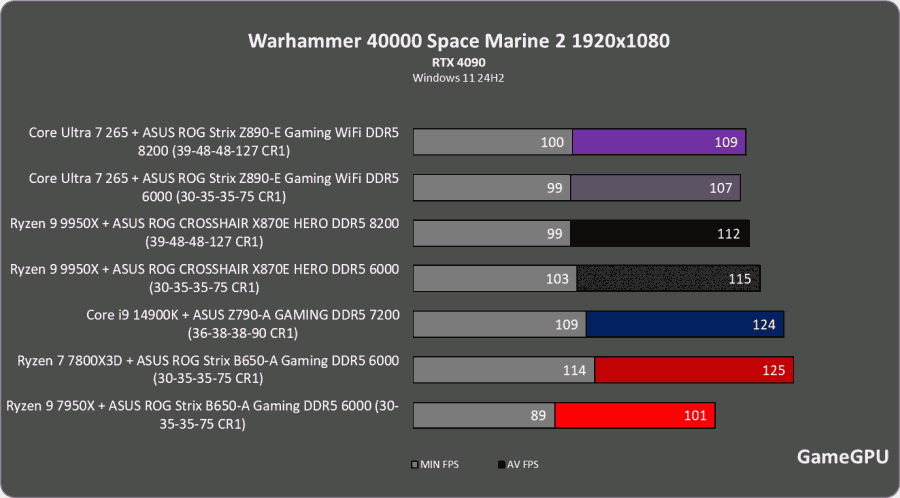
Task: Click the bright red bar showing 101 FPS
Action: coord(635,415)
